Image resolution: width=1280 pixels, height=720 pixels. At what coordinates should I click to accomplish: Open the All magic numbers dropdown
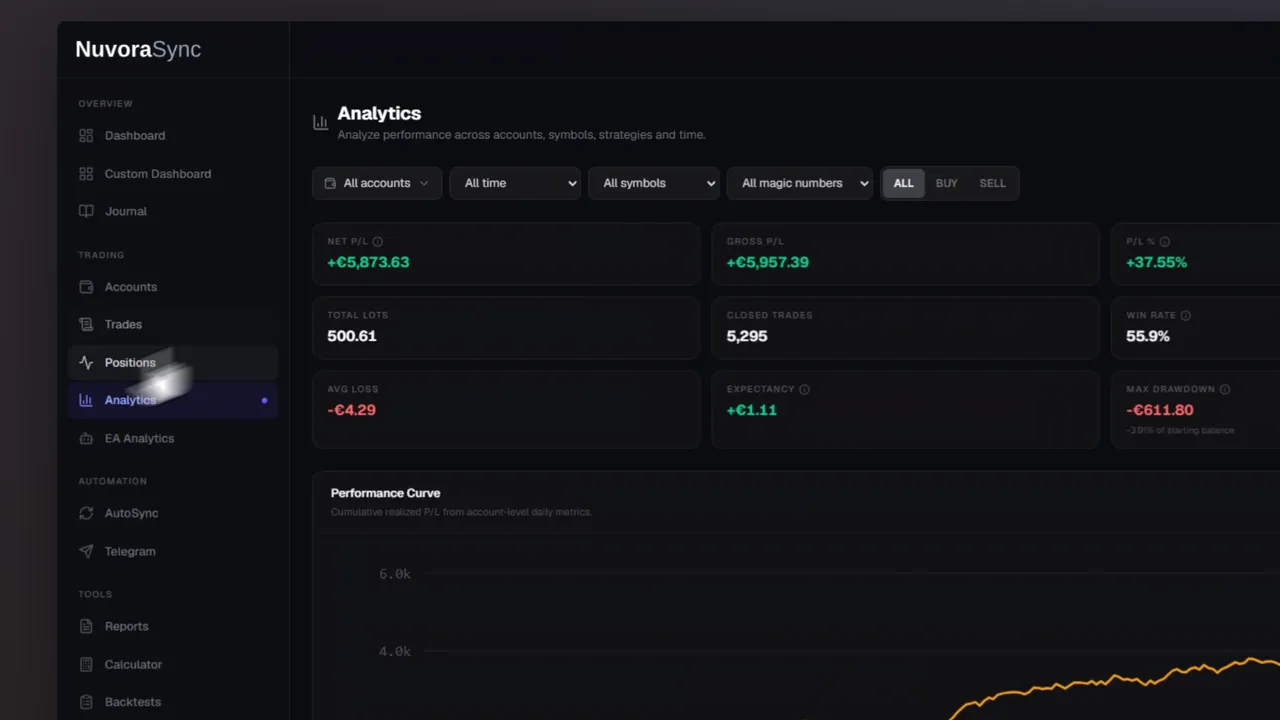[x=799, y=183]
